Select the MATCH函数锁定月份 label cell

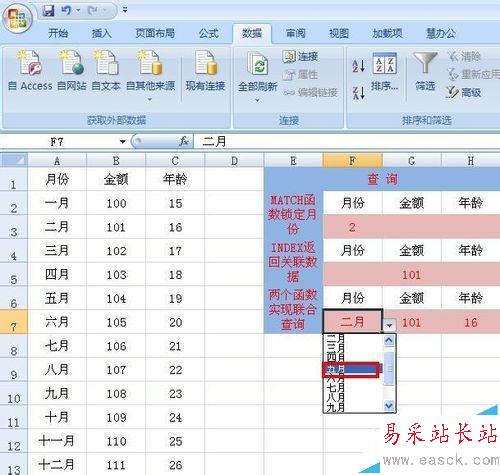point(293,214)
